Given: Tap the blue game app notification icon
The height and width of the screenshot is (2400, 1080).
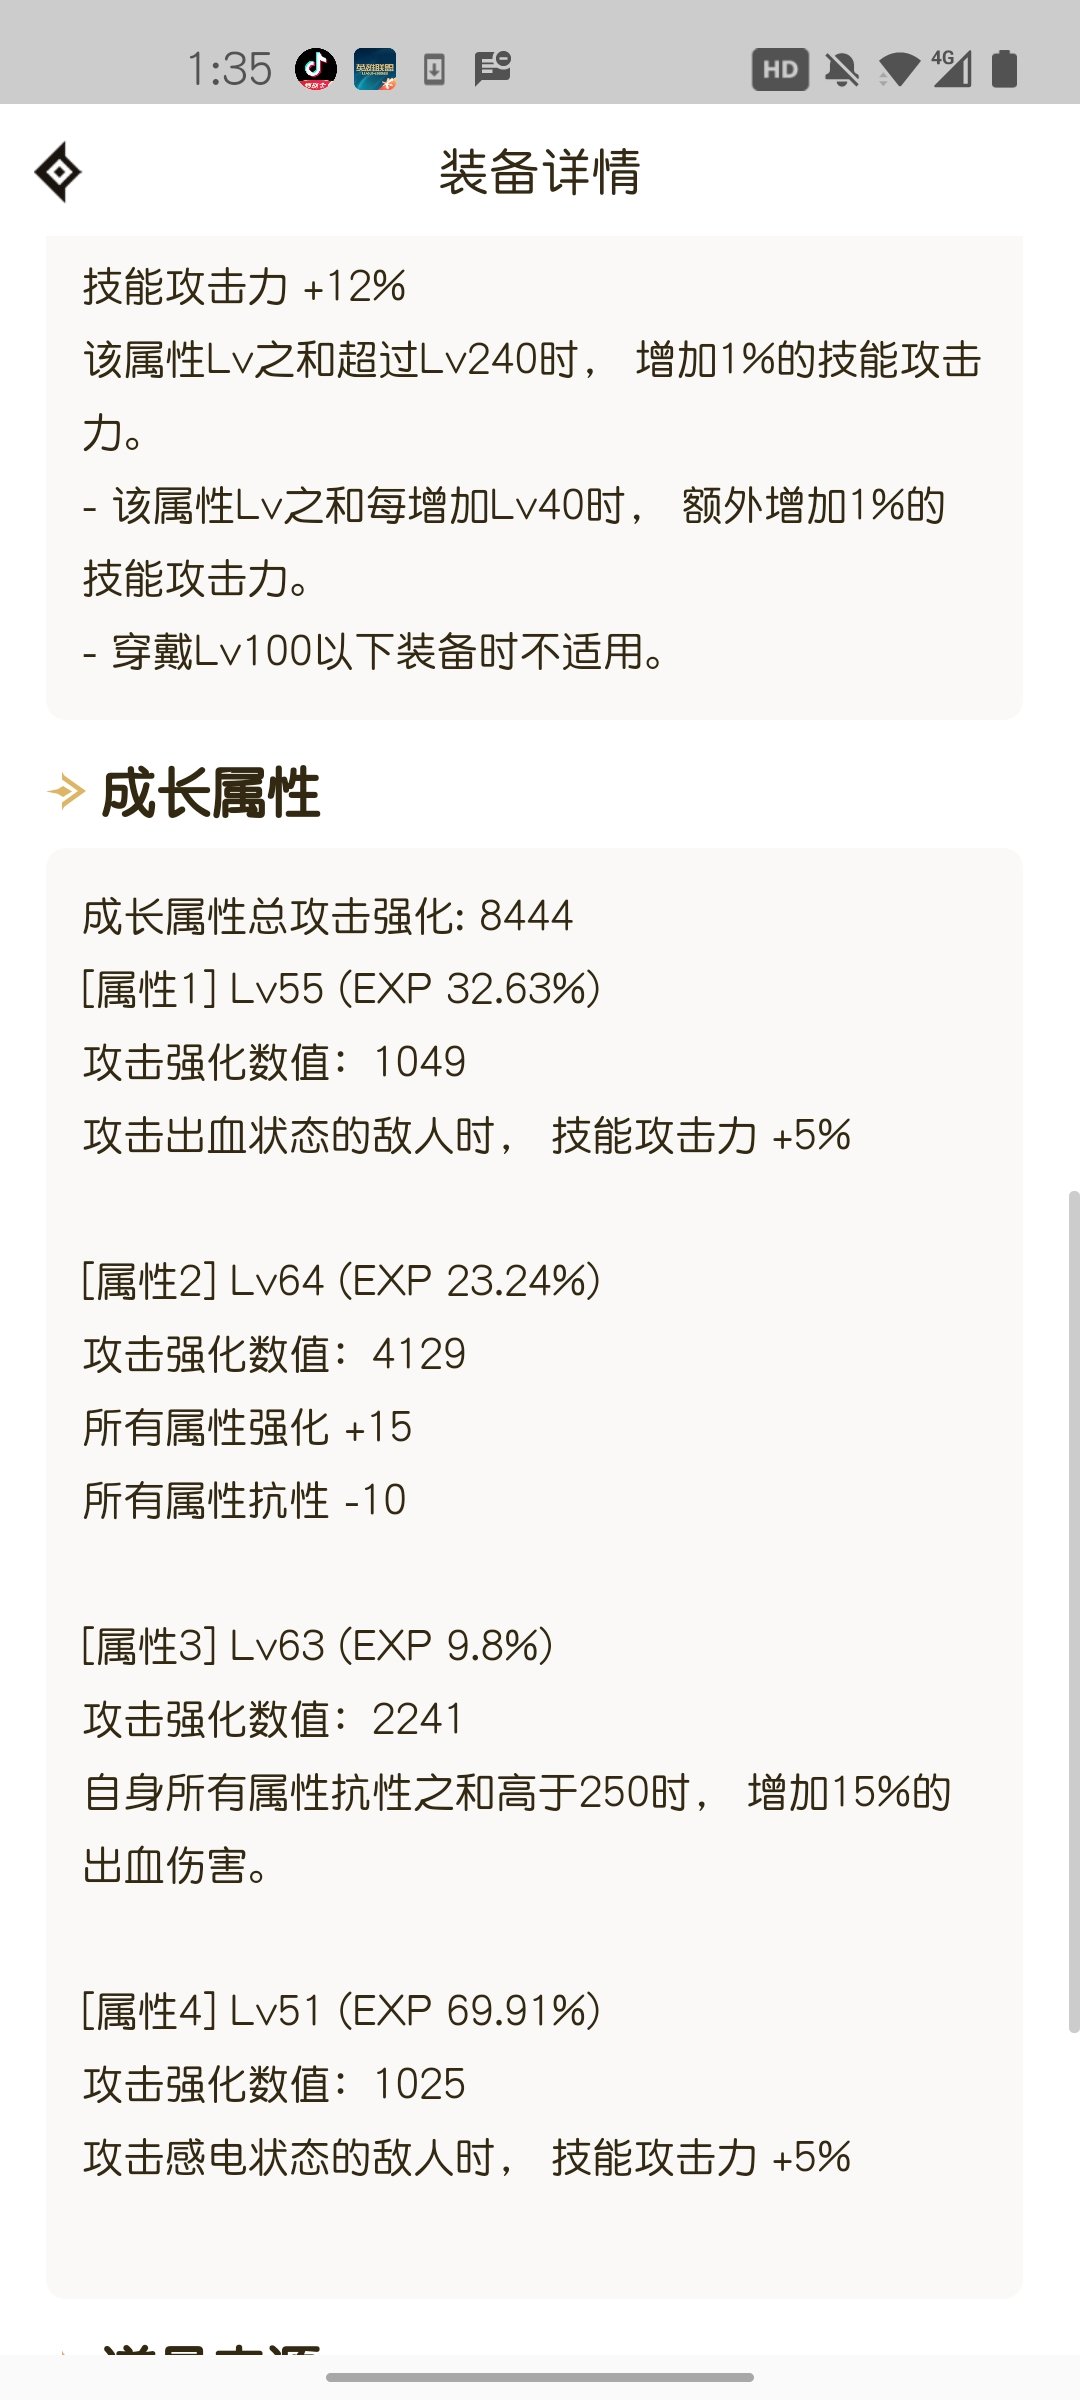Looking at the screenshot, I should pyautogui.click(x=375, y=69).
